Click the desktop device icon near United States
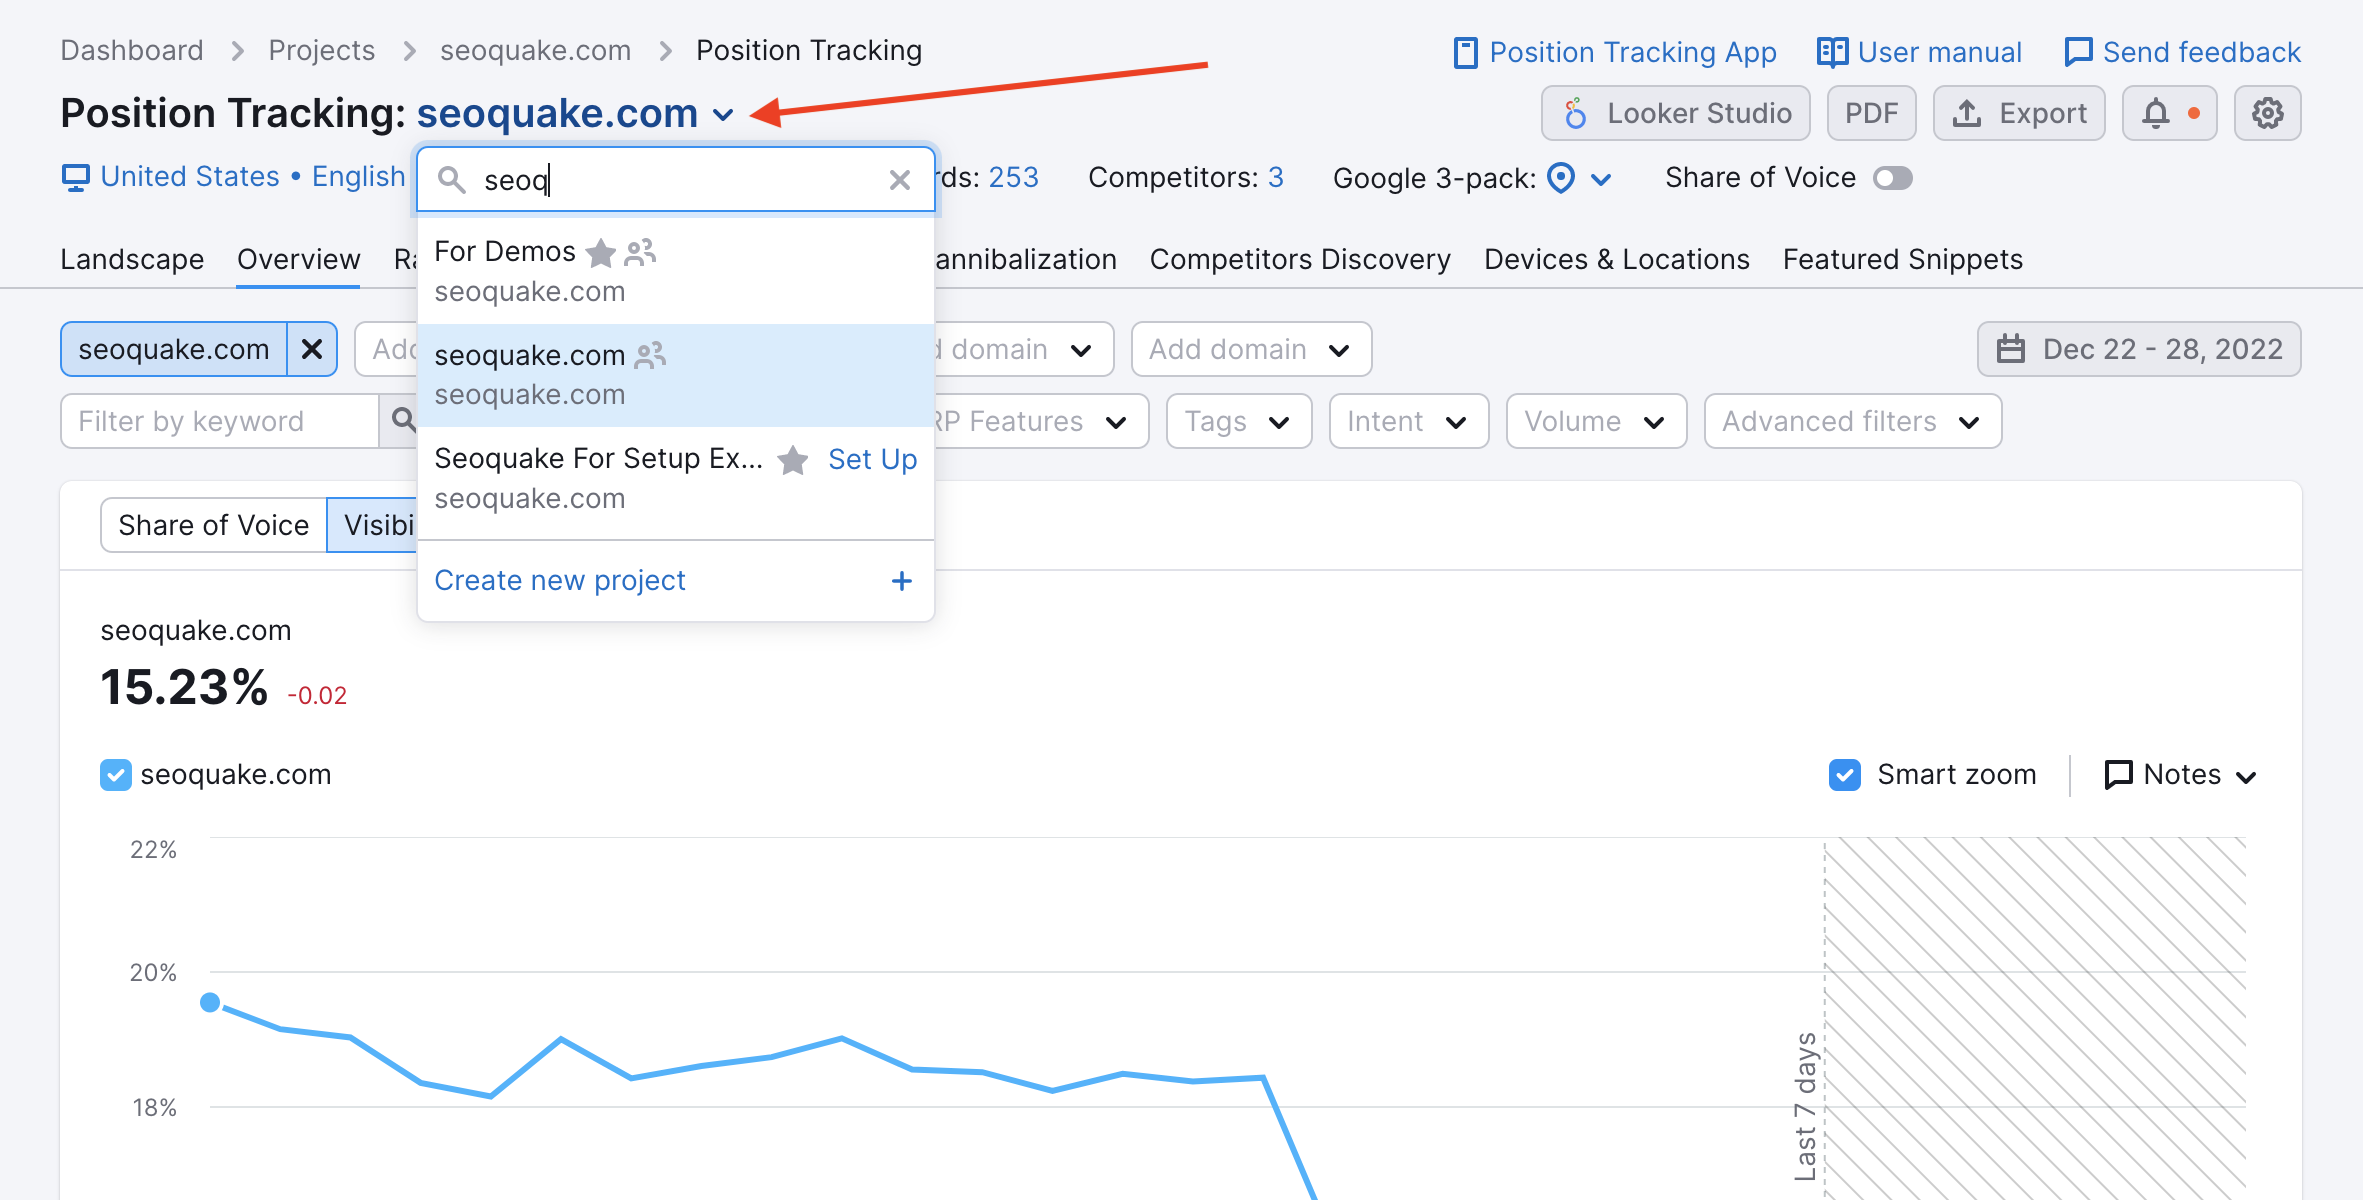Image resolution: width=2363 pixels, height=1200 pixels. pyautogui.click(x=75, y=178)
